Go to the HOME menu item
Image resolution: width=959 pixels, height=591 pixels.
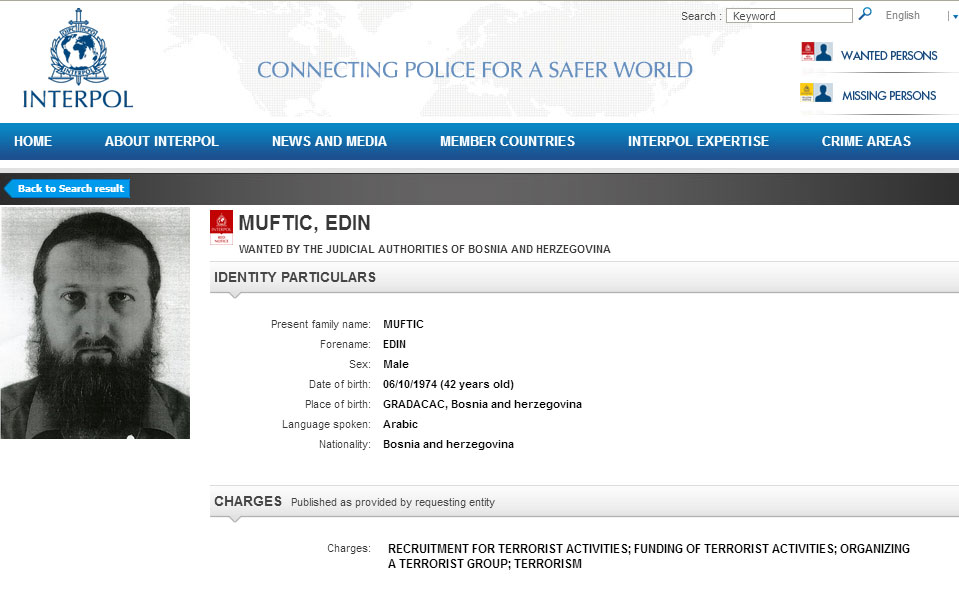[x=33, y=141]
